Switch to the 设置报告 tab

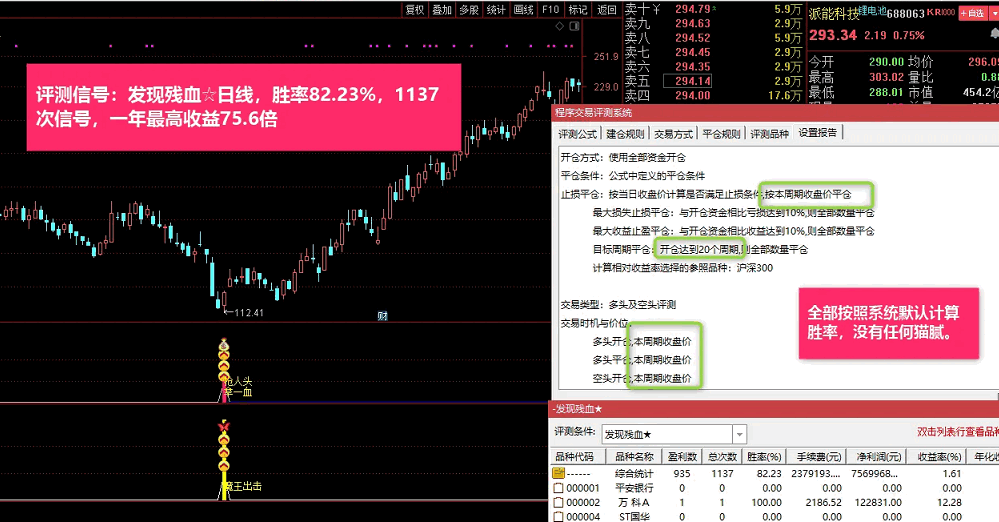[x=818, y=133]
